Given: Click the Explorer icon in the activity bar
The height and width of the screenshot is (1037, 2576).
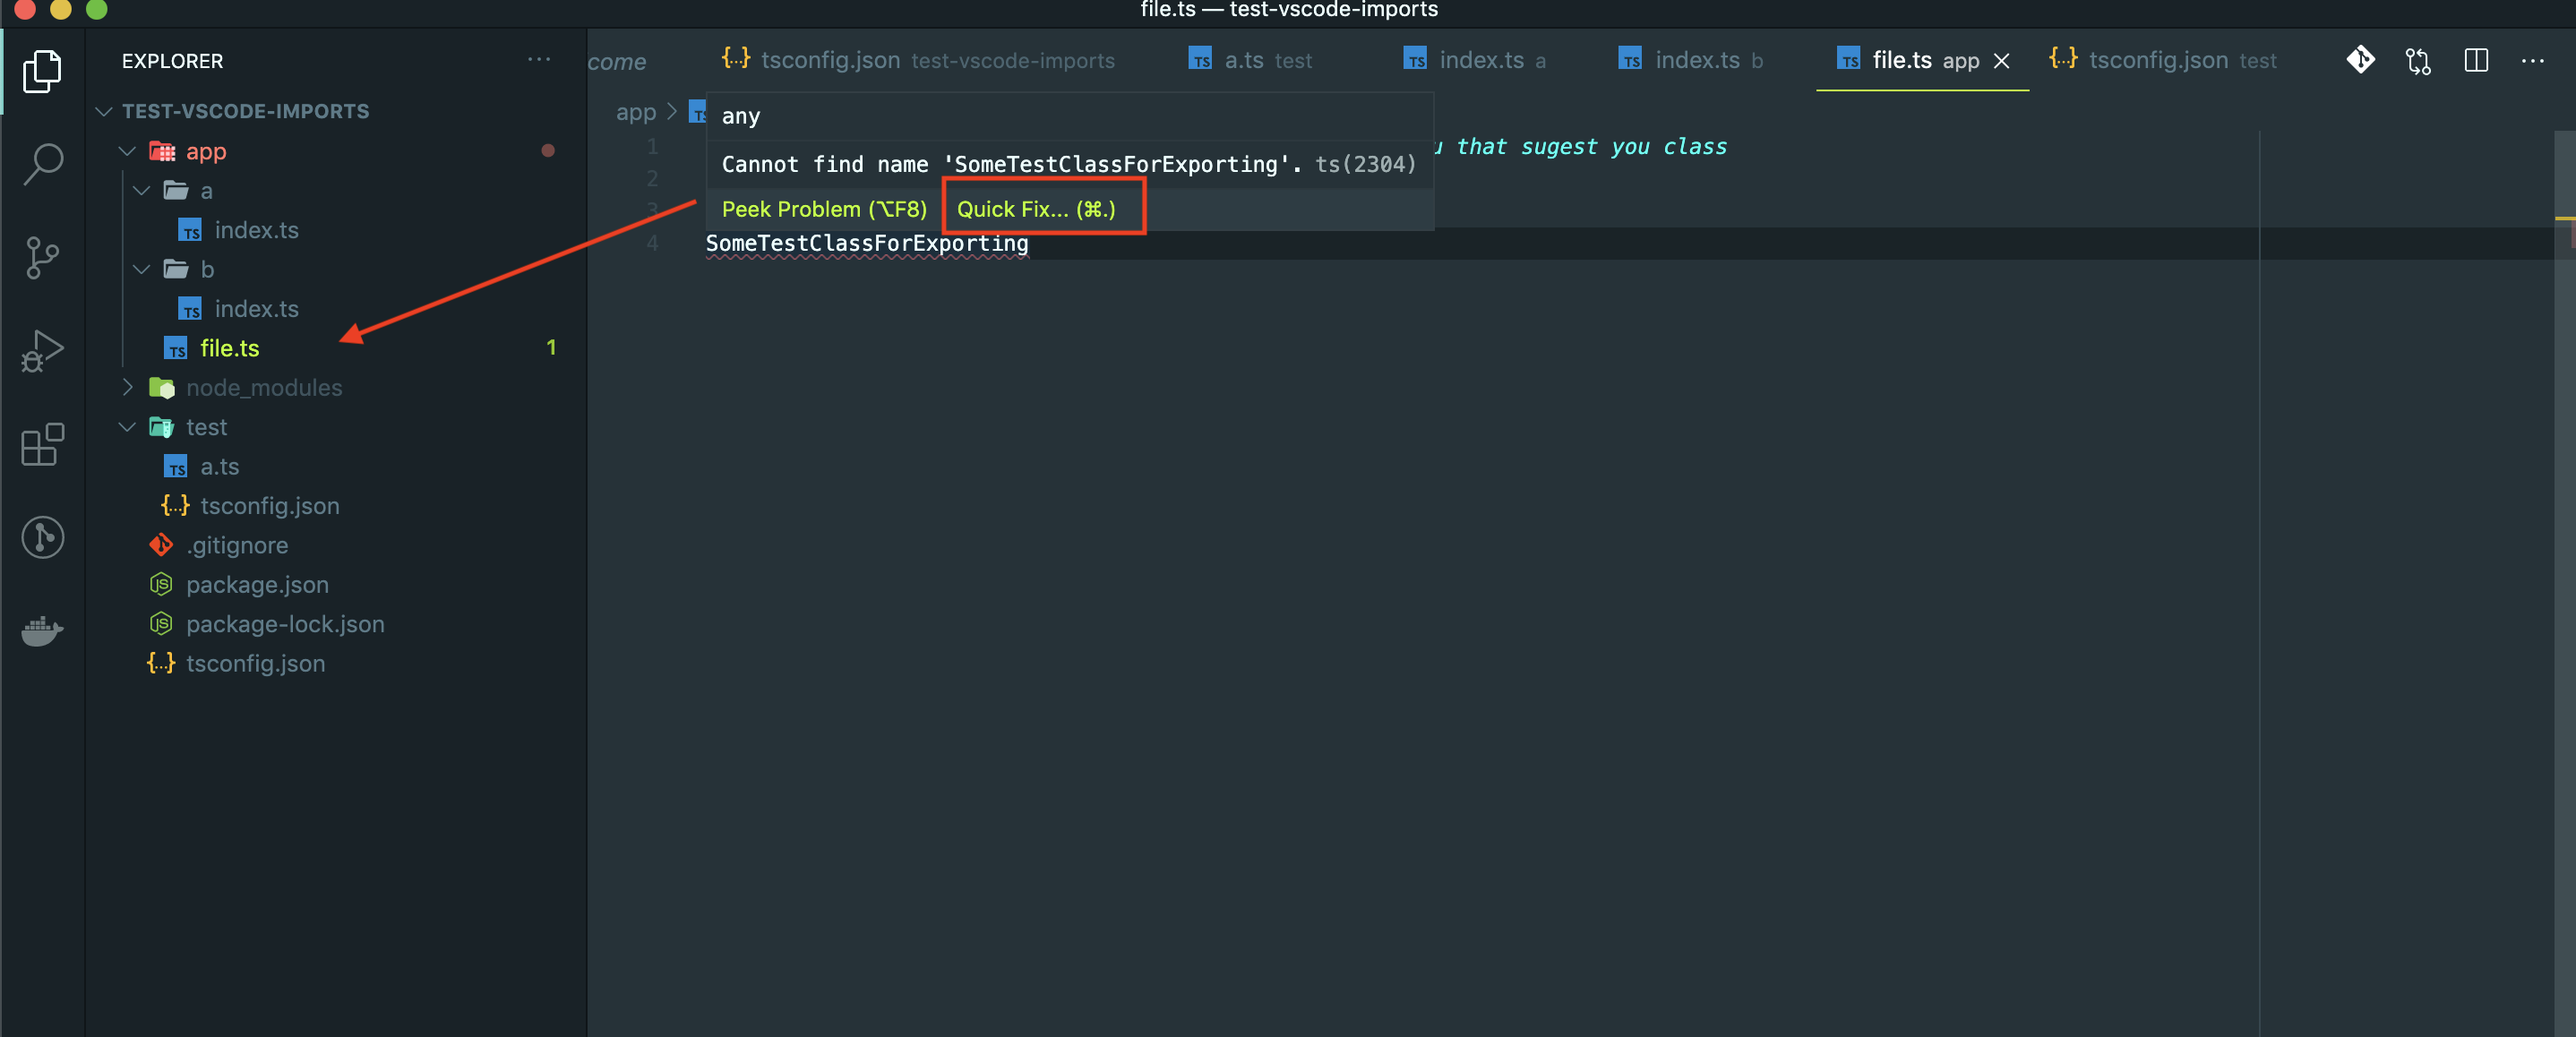Looking at the screenshot, I should pos(43,70).
